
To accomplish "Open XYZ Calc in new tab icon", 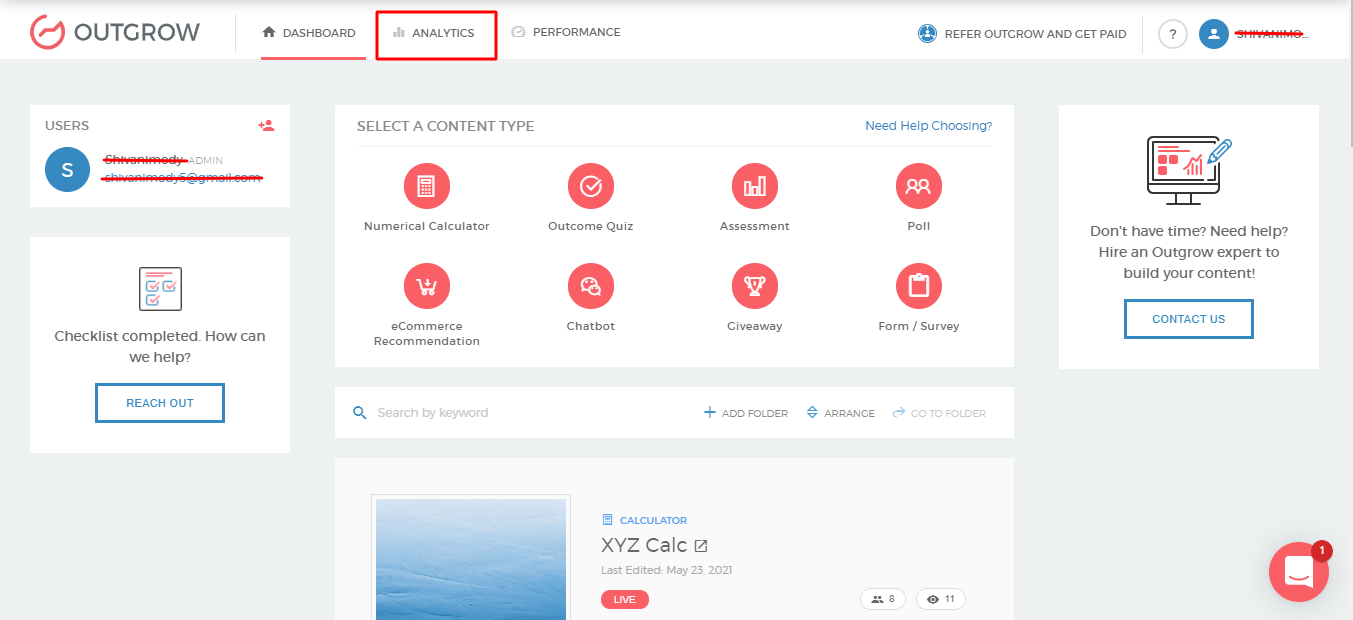I will pos(702,546).
